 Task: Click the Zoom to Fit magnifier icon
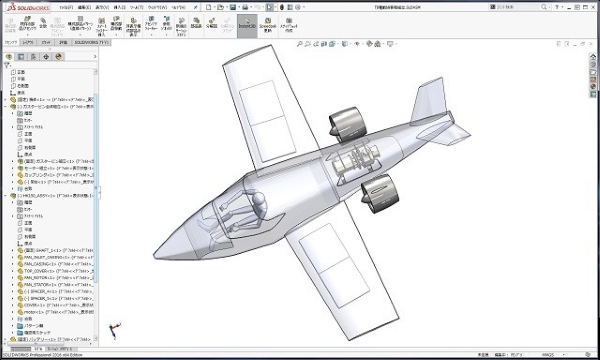coord(300,44)
